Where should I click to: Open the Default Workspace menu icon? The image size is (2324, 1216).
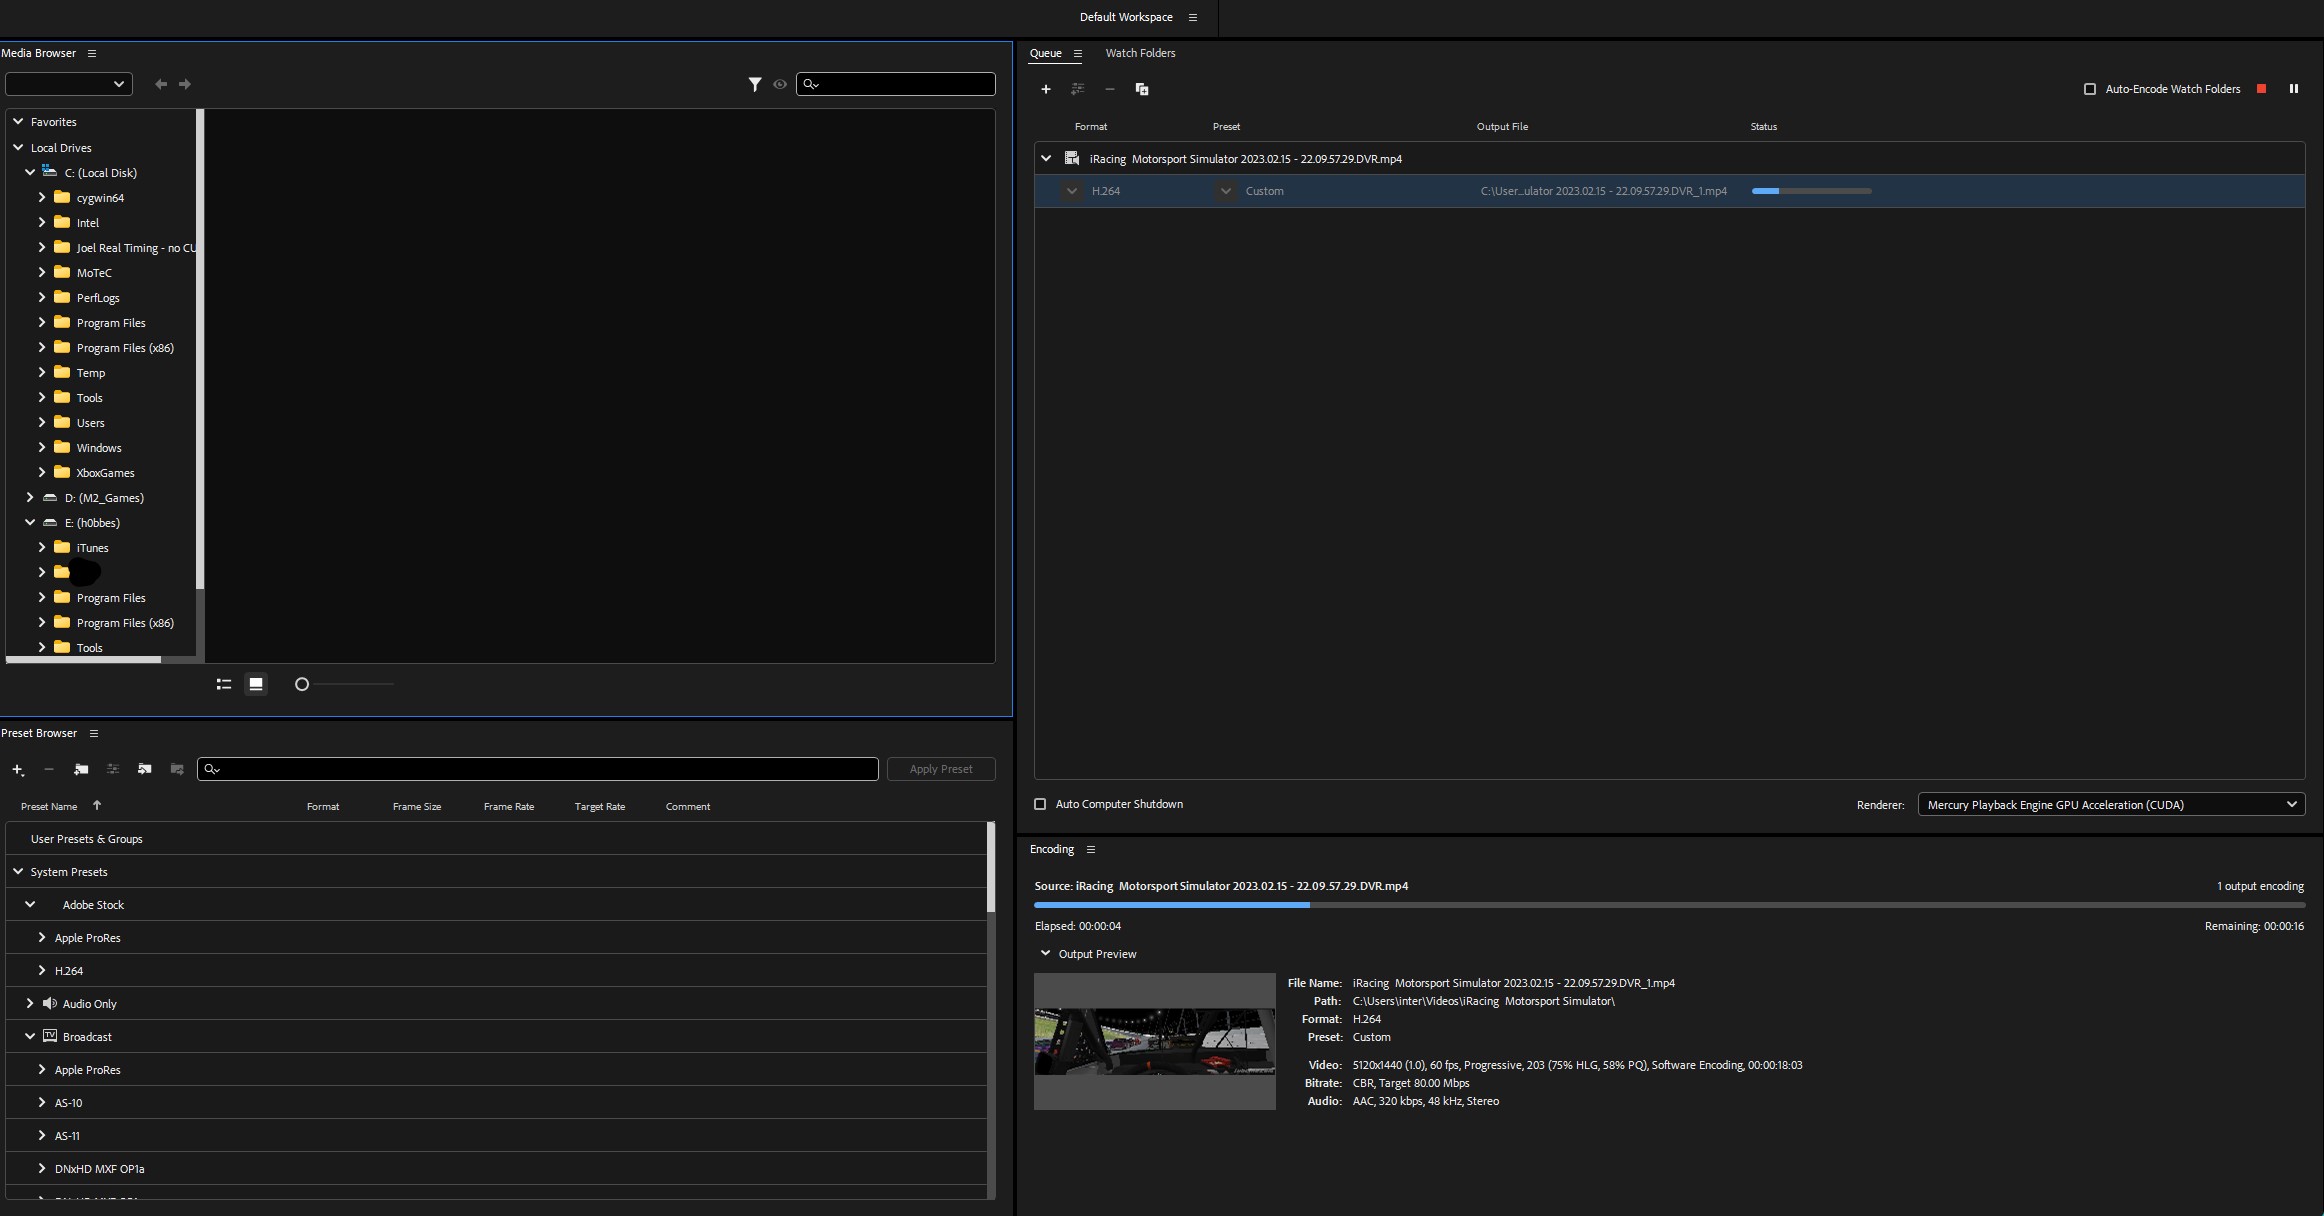tap(1192, 17)
